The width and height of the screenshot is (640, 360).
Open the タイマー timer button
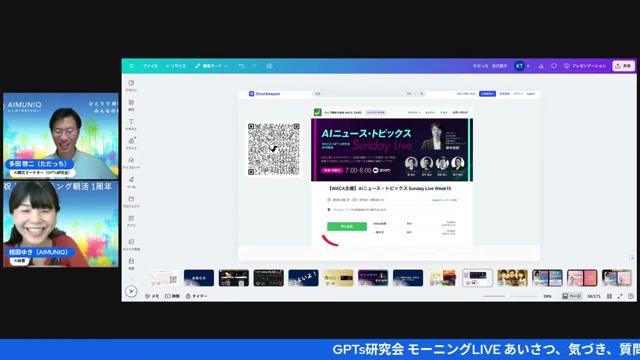click(196, 296)
